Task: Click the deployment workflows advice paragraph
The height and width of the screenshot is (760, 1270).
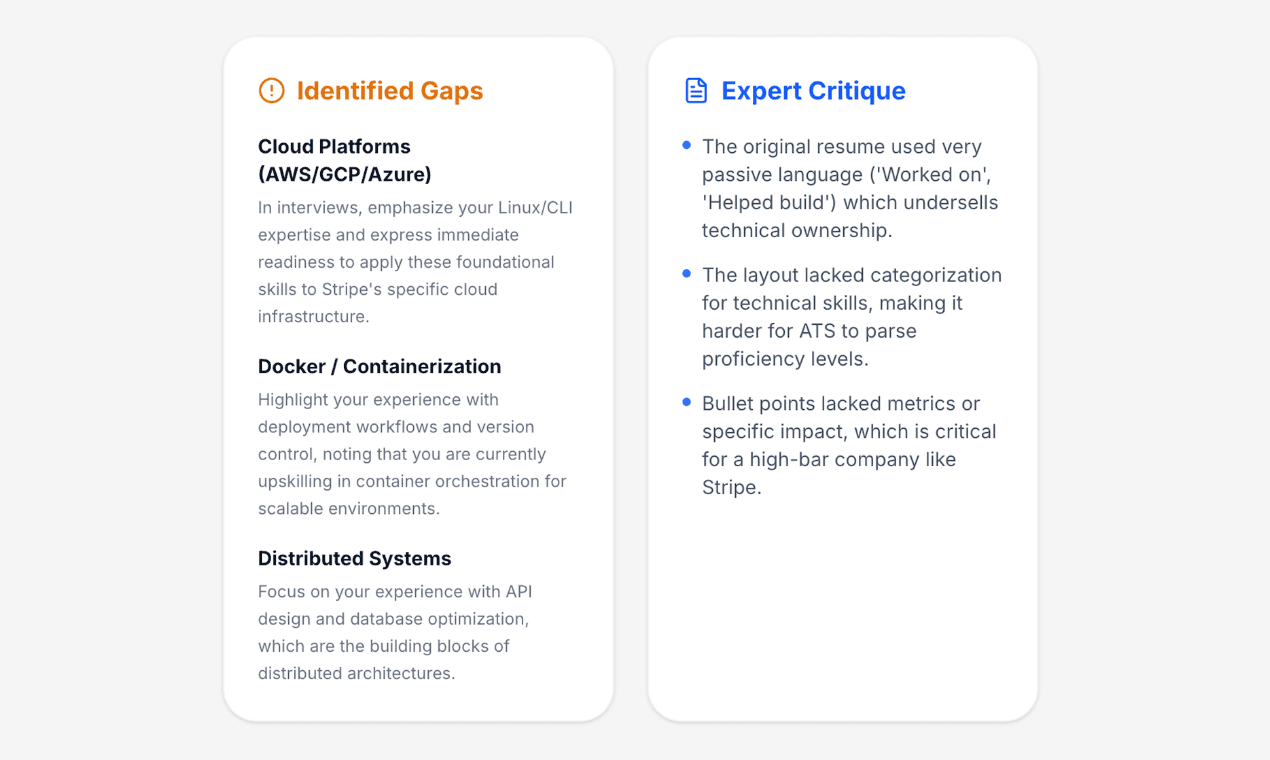Action: click(412, 454)
